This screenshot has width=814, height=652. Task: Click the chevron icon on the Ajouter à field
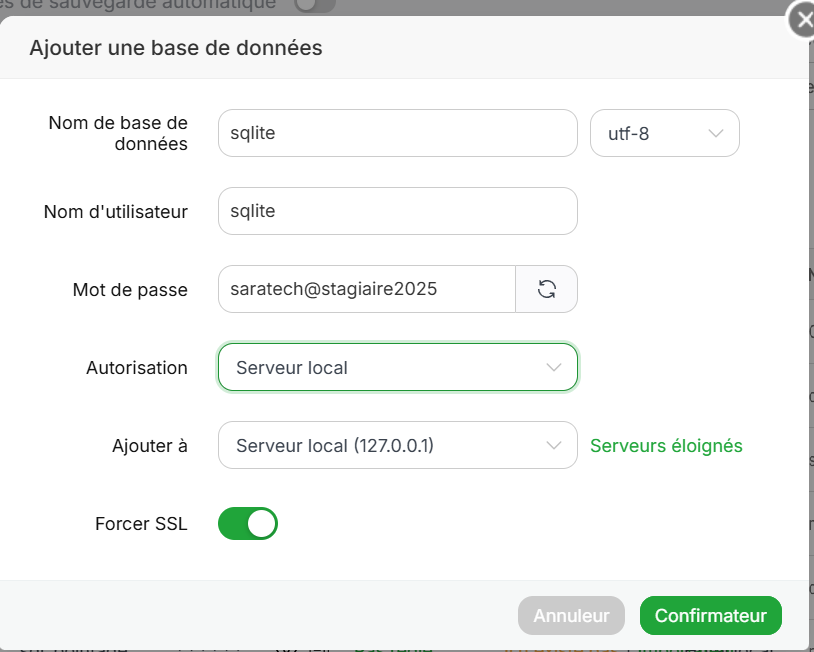[x=554, y=445]
